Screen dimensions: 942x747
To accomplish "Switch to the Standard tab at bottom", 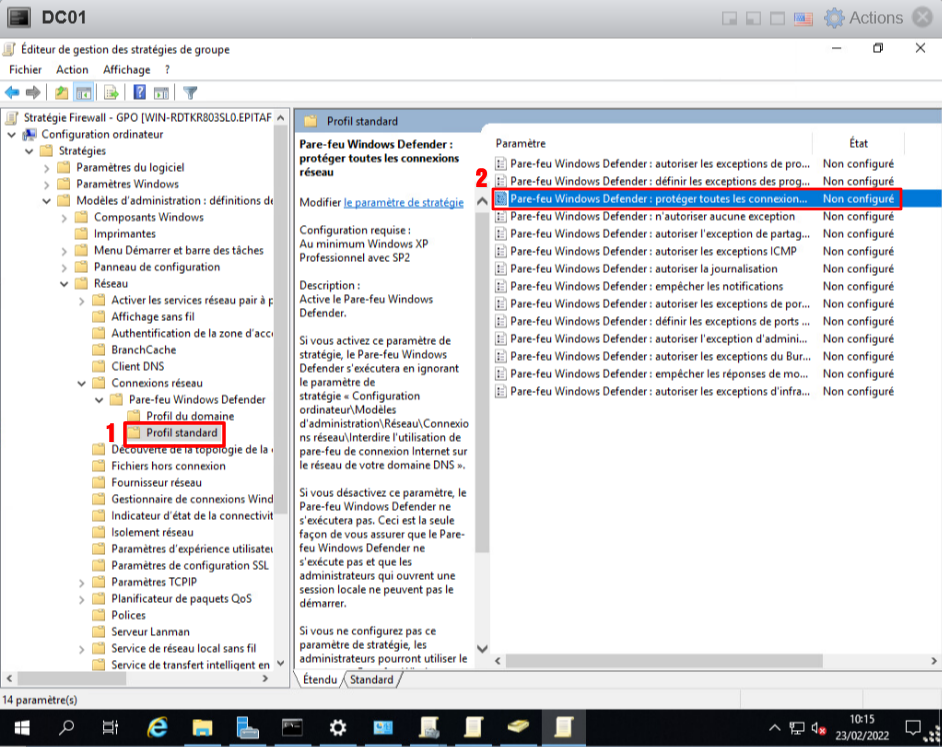I will (x=371, y=680).
